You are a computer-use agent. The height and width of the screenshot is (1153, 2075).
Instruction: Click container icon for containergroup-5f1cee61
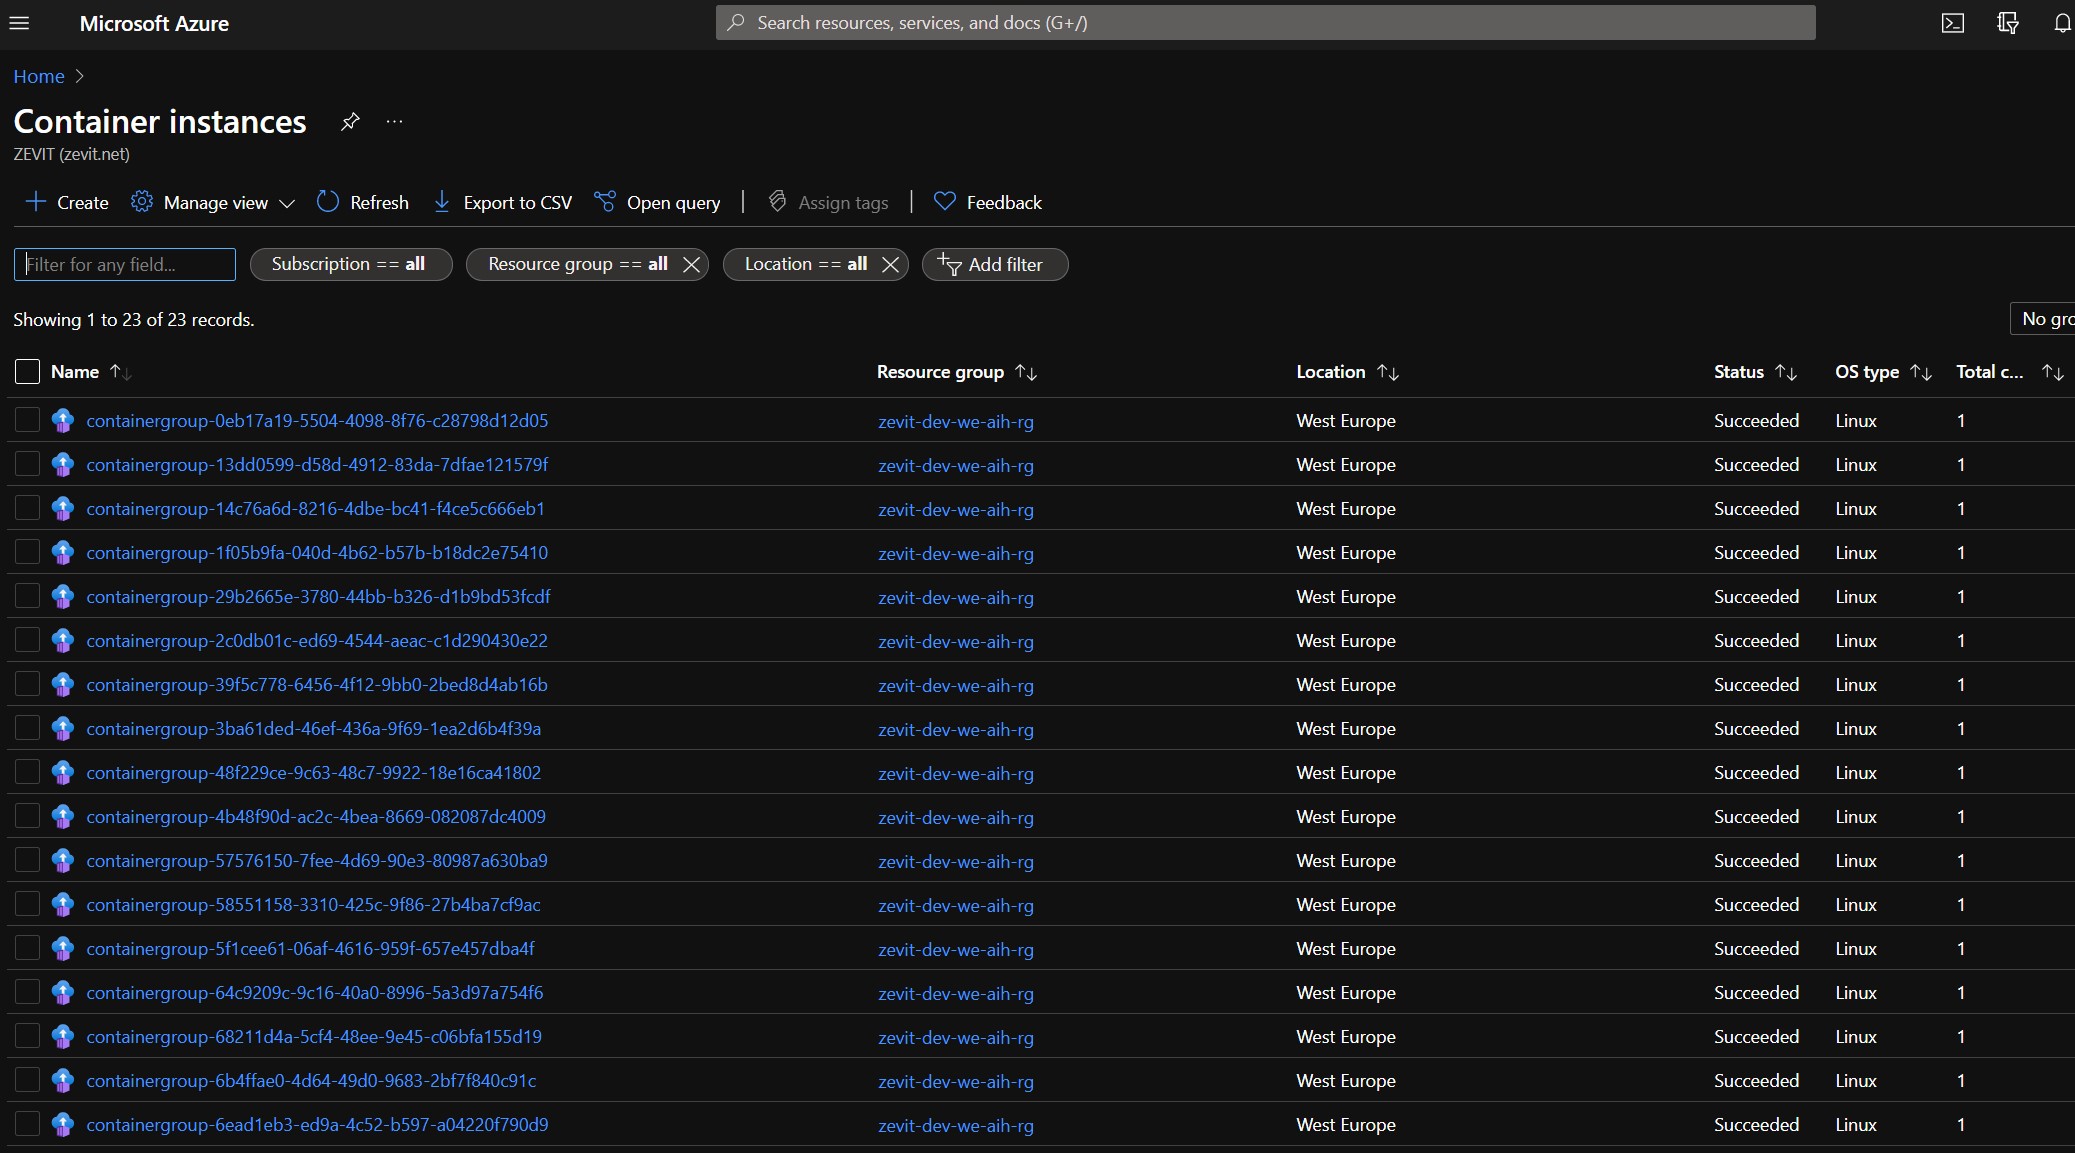[x=63, y=949]
